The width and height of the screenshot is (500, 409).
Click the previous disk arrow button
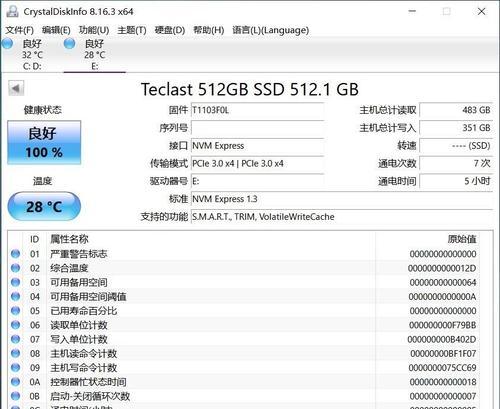tap(16, 88)
